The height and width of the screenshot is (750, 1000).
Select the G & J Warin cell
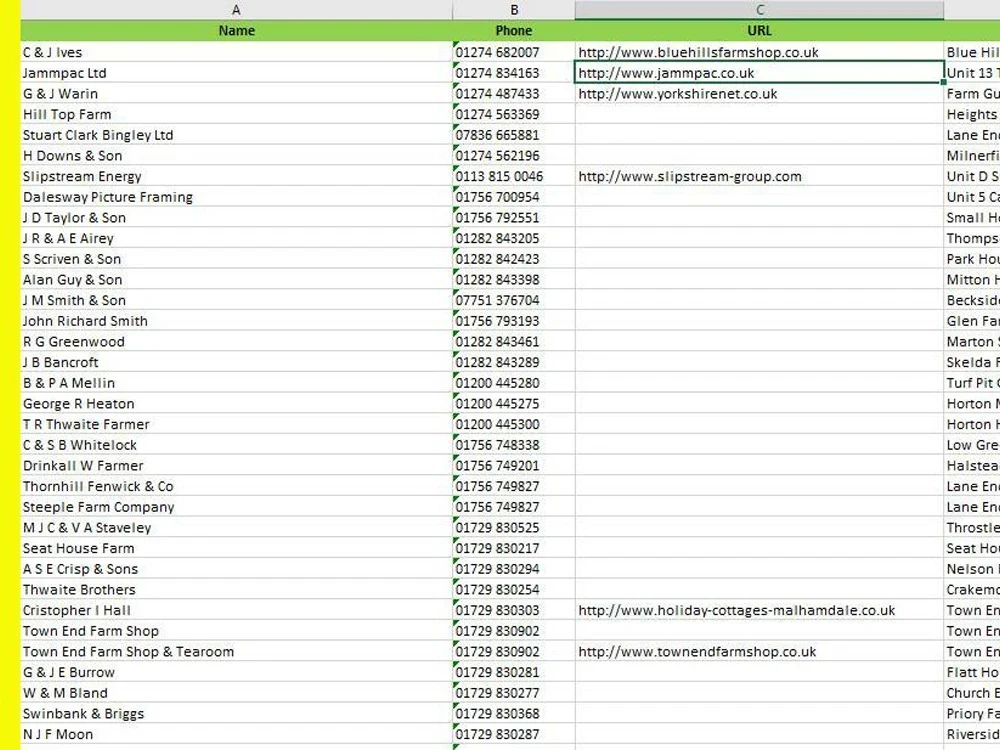236,94
